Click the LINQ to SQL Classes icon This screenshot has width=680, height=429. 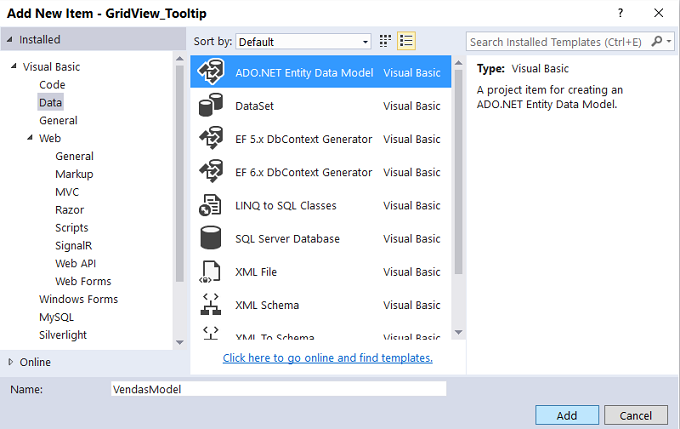point(210,205)
